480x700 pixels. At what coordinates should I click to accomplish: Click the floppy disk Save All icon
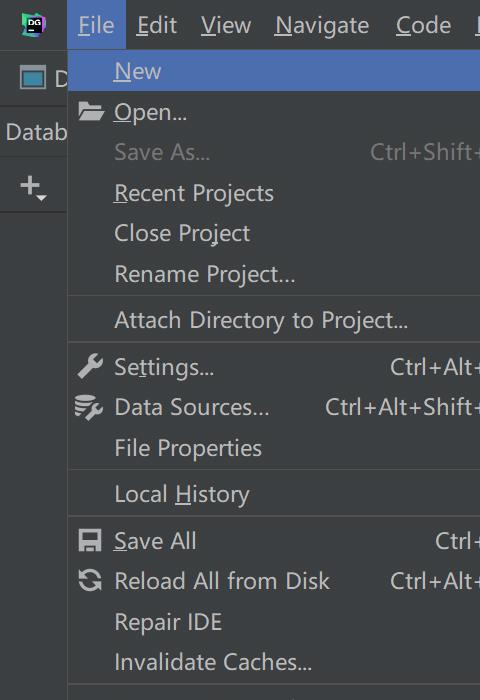(x=90, y=541)
